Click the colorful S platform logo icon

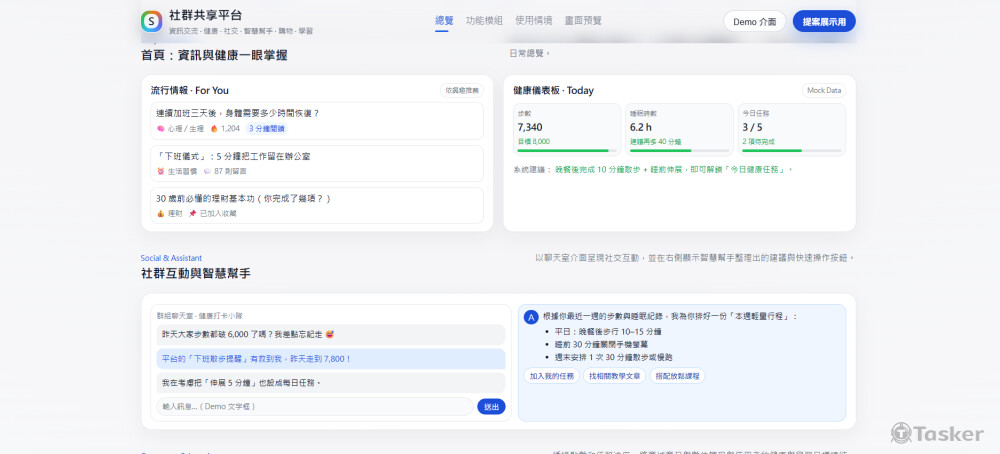click(x=152, y=21)
